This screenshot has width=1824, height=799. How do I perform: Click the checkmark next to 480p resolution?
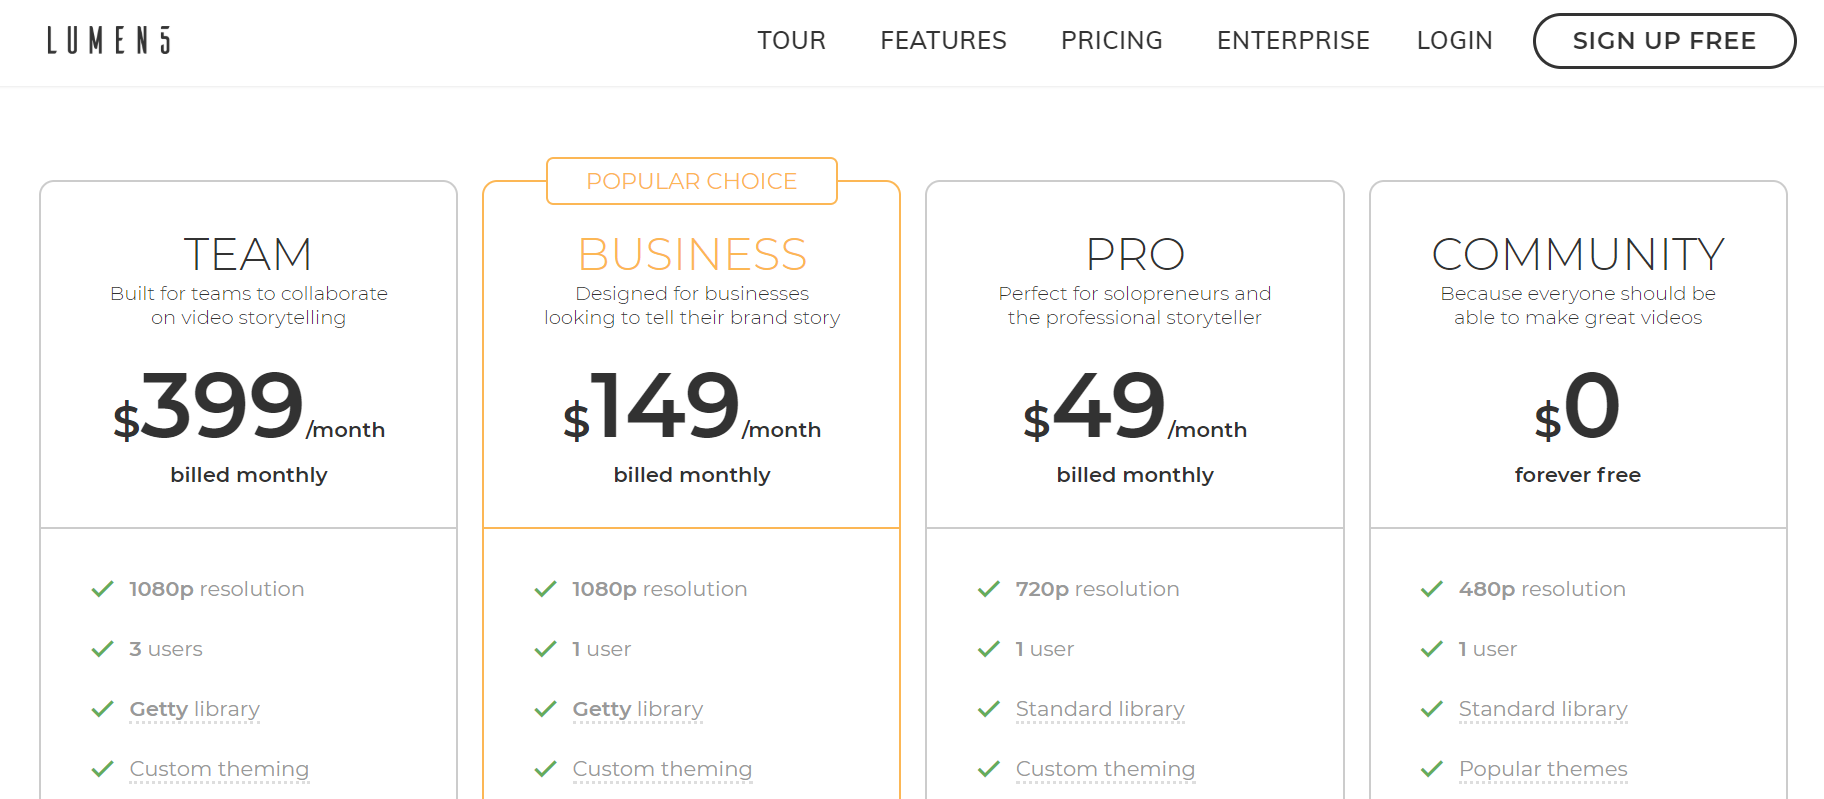click(x=1431, y=589)
